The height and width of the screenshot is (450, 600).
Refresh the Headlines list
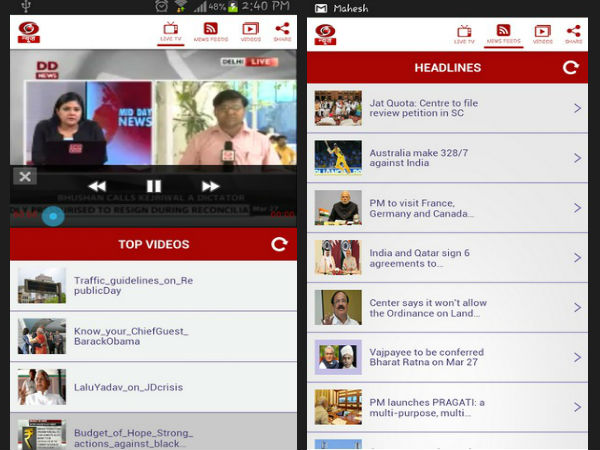[x=571, y=68]
